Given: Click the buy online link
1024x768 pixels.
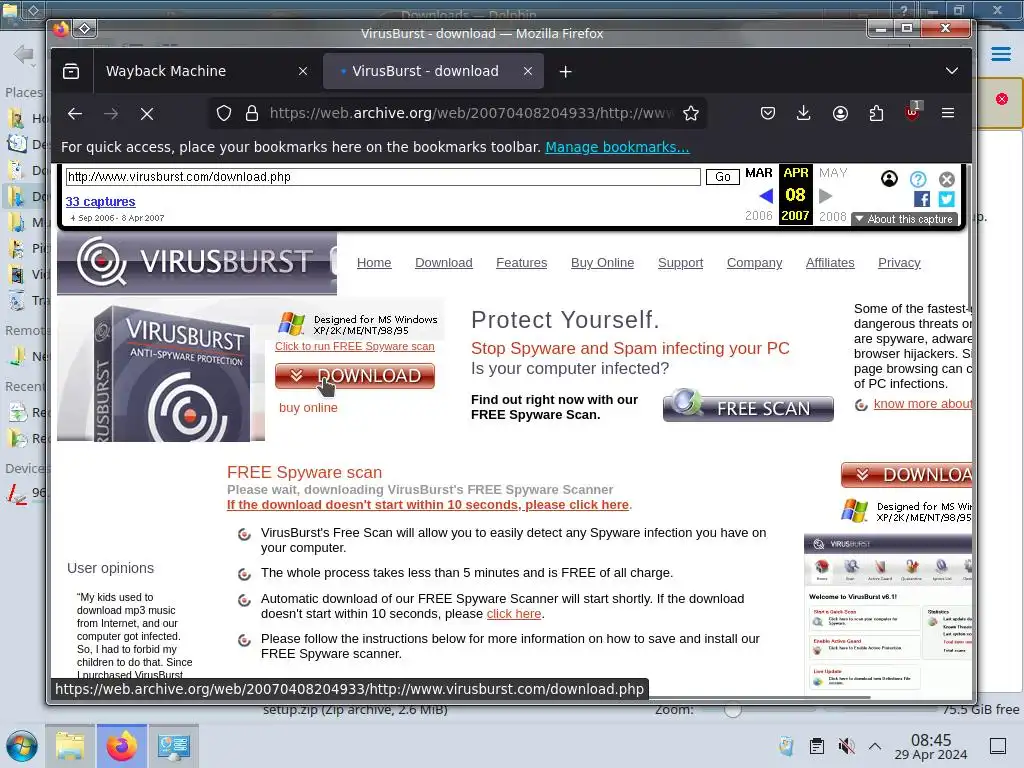Looking at the screenshot, I should pos(308,408).
